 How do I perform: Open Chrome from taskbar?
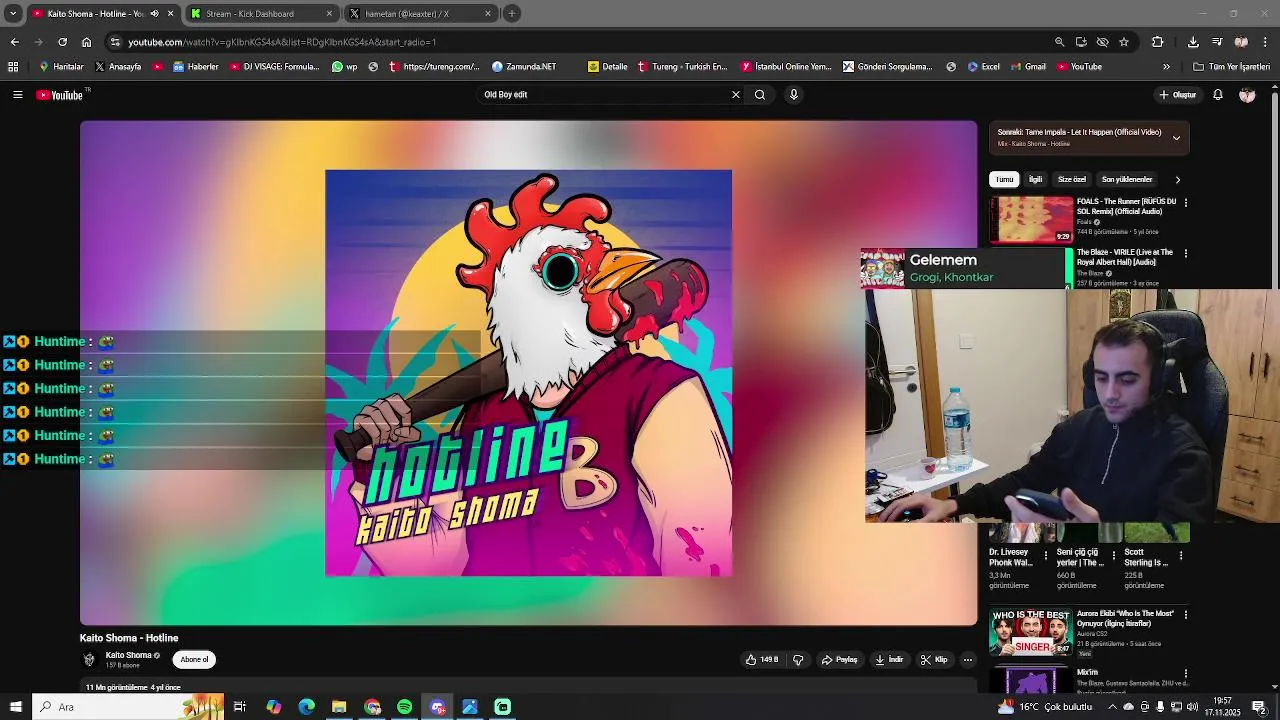(372, 707)
